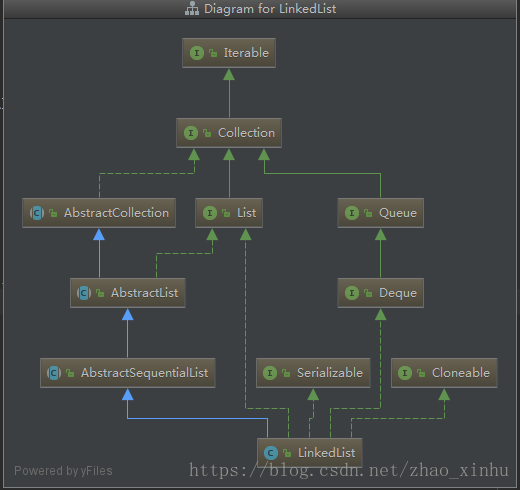Click the interface icon on Iterable

[x=197, y=53]
